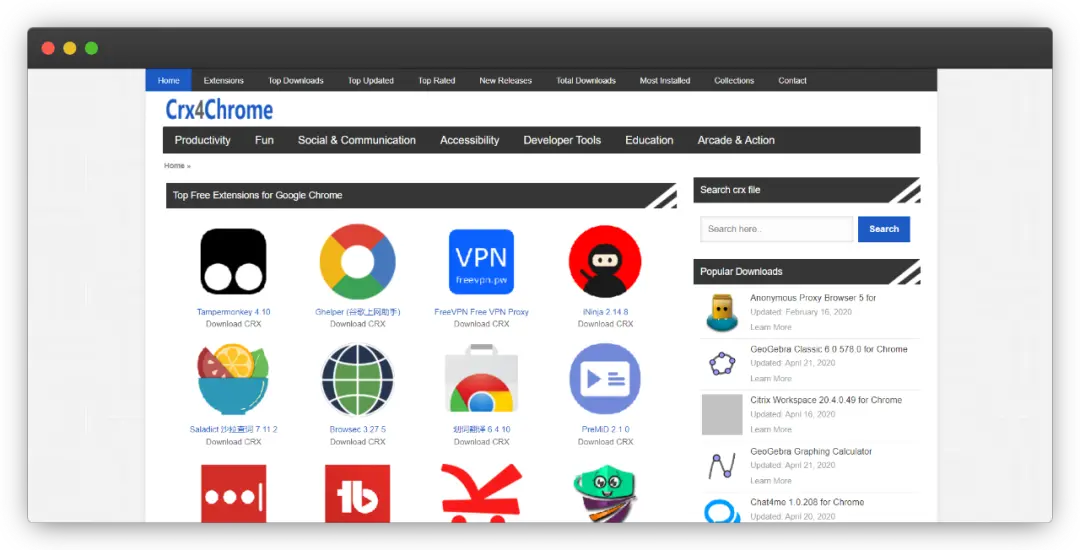Click the Ghelper colorful ring icon
Viewport: 1080px width, 550px height.
(357, 262)
